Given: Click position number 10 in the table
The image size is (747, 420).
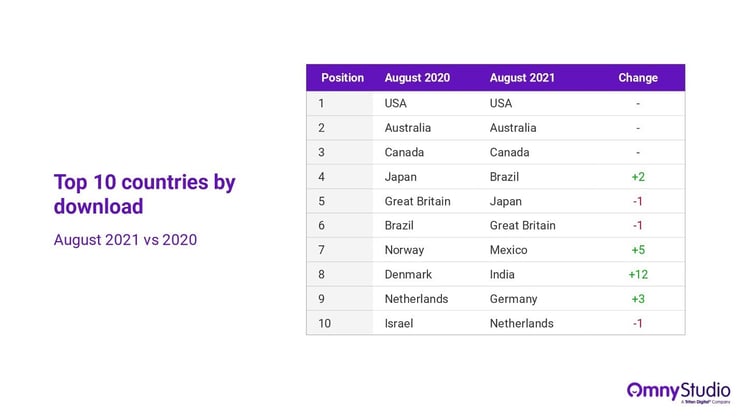Looking at the screenshot, I should click(324, 323).
